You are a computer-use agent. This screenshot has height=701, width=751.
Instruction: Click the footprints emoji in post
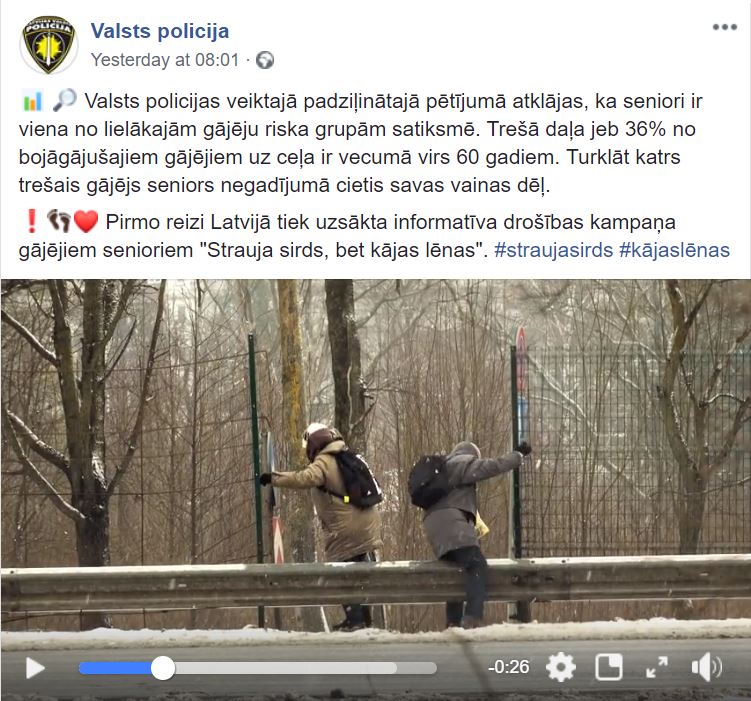59,221
